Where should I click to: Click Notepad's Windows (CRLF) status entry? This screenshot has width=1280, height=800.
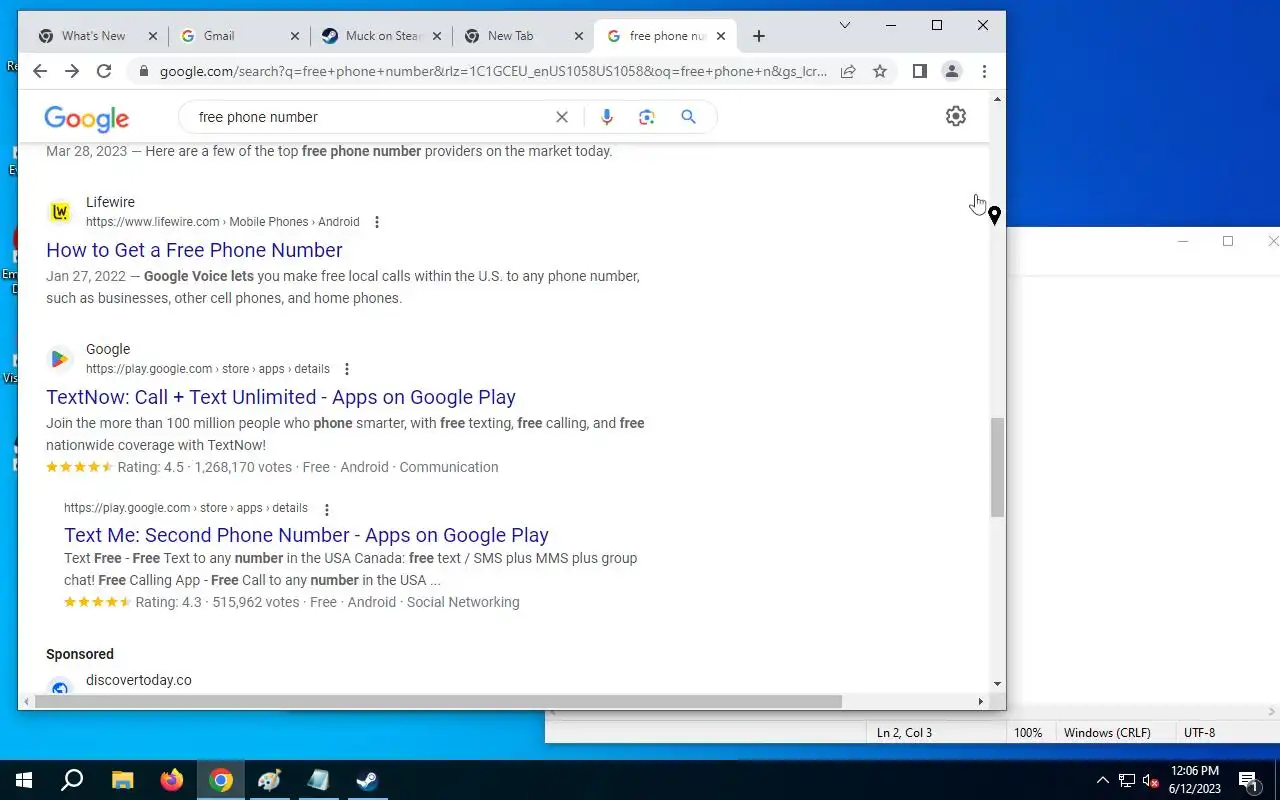click(1107, 733)
